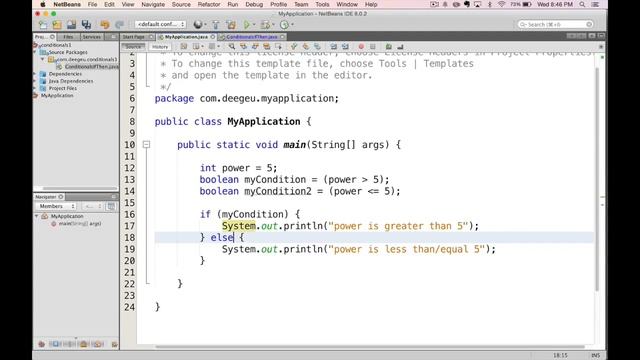Open the Debug menu
This screenshot has height=360, width=640.
pos(254,4)
